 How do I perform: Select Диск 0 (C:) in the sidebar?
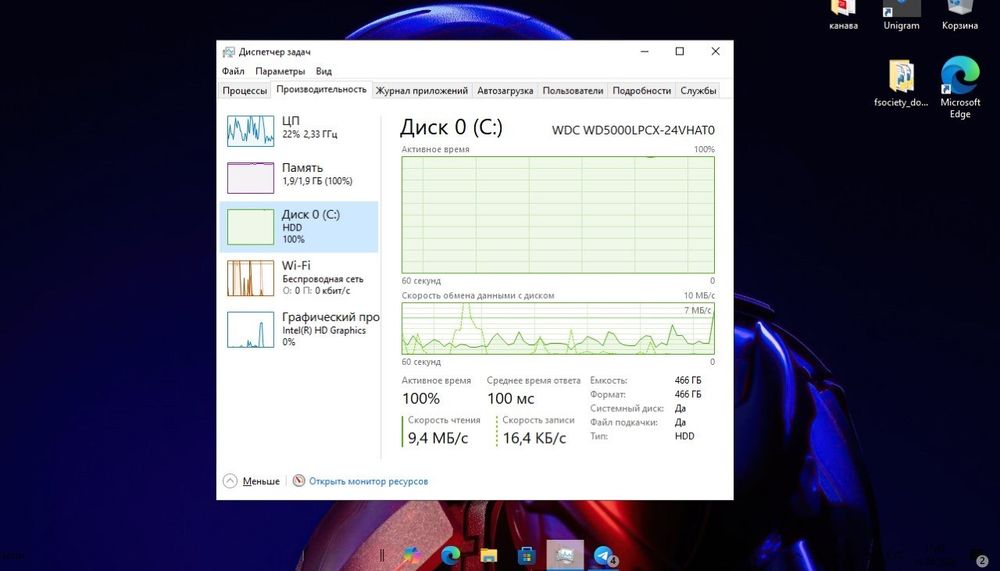click(299, 226)
